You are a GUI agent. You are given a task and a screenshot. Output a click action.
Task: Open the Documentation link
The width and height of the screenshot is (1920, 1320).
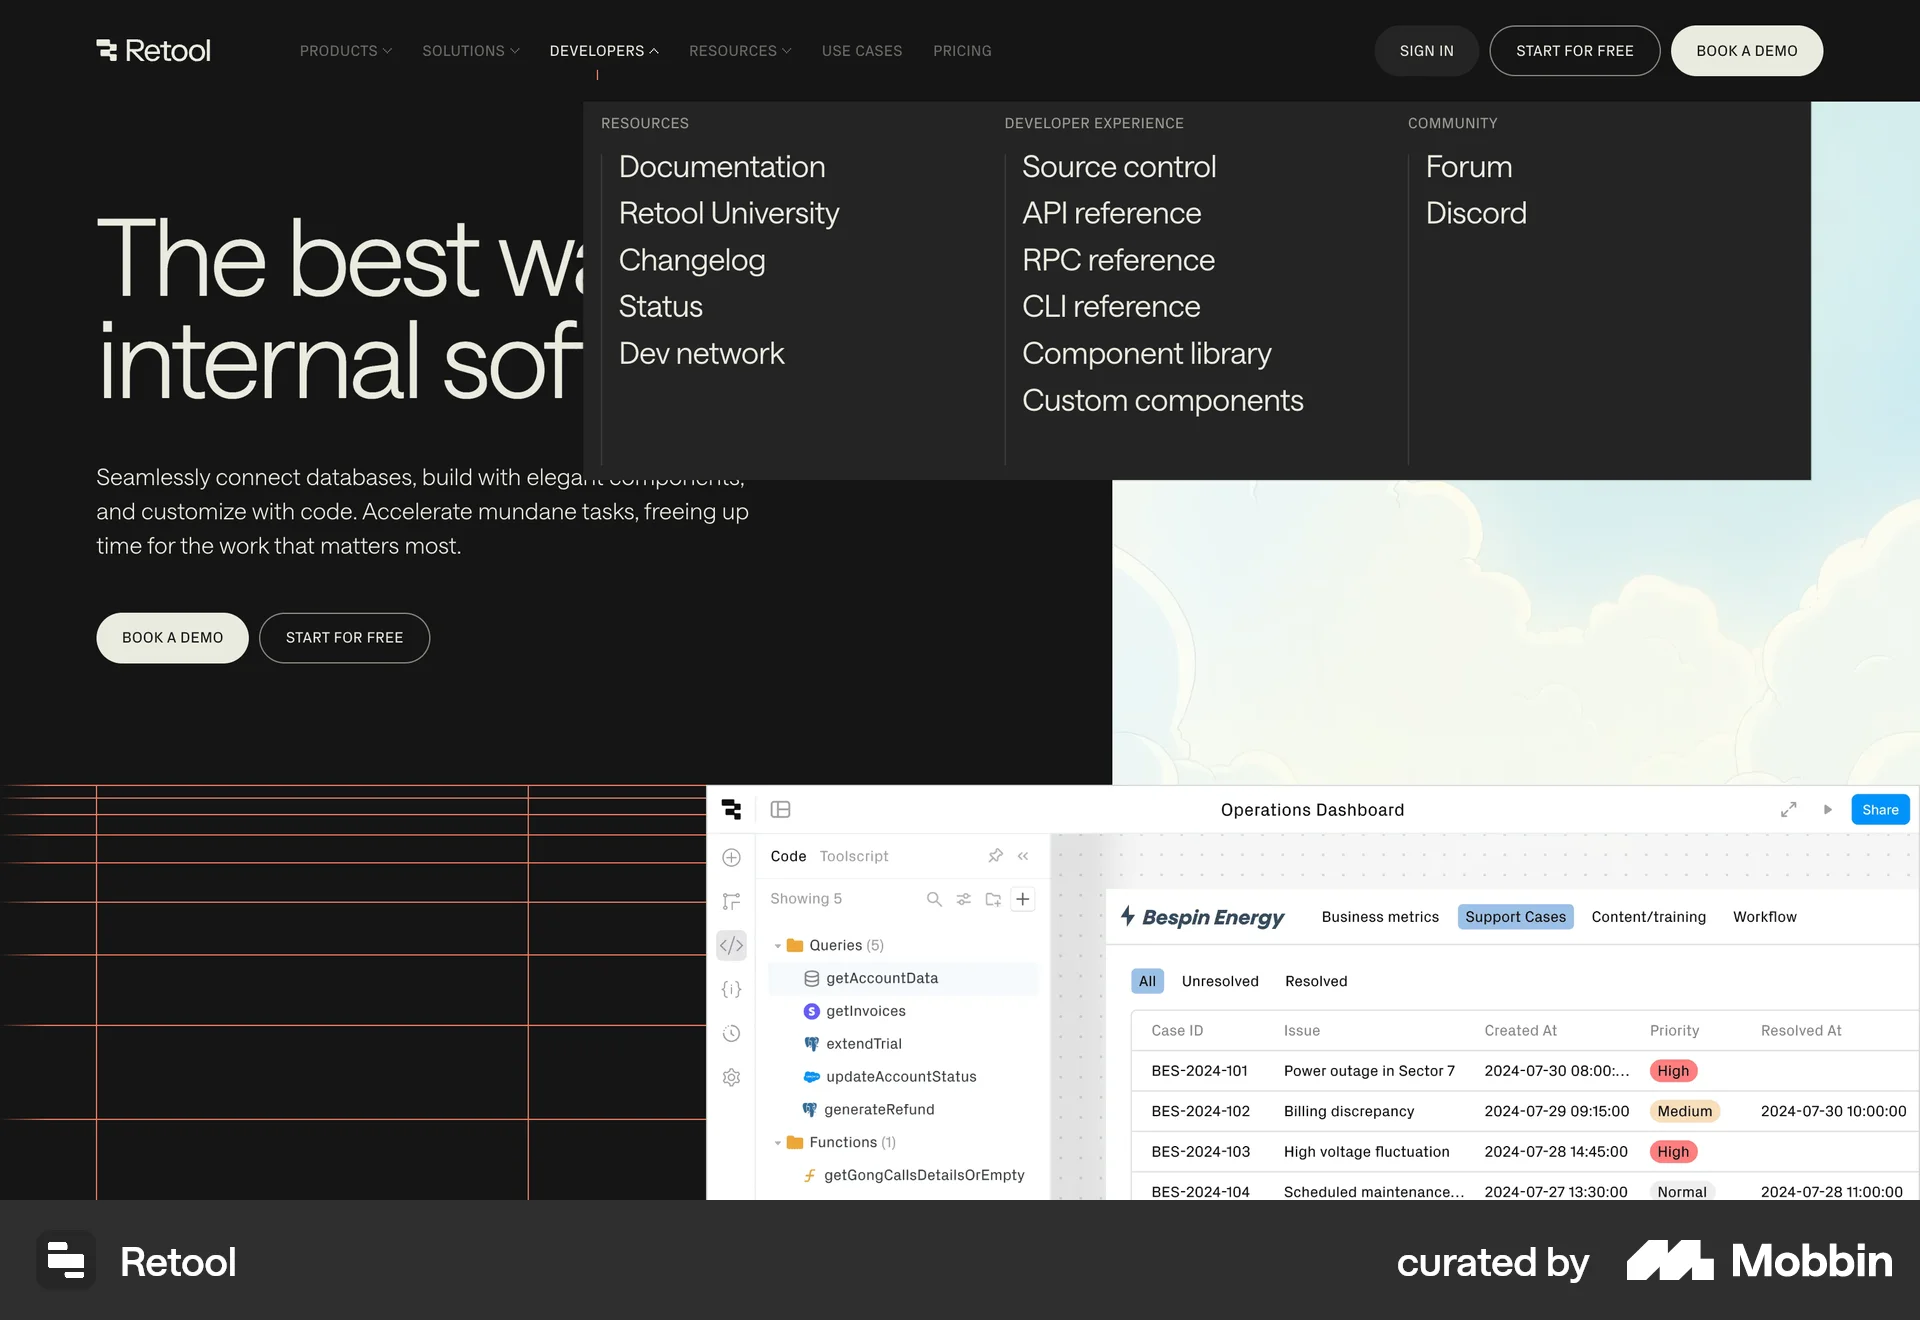click(722, 167)
